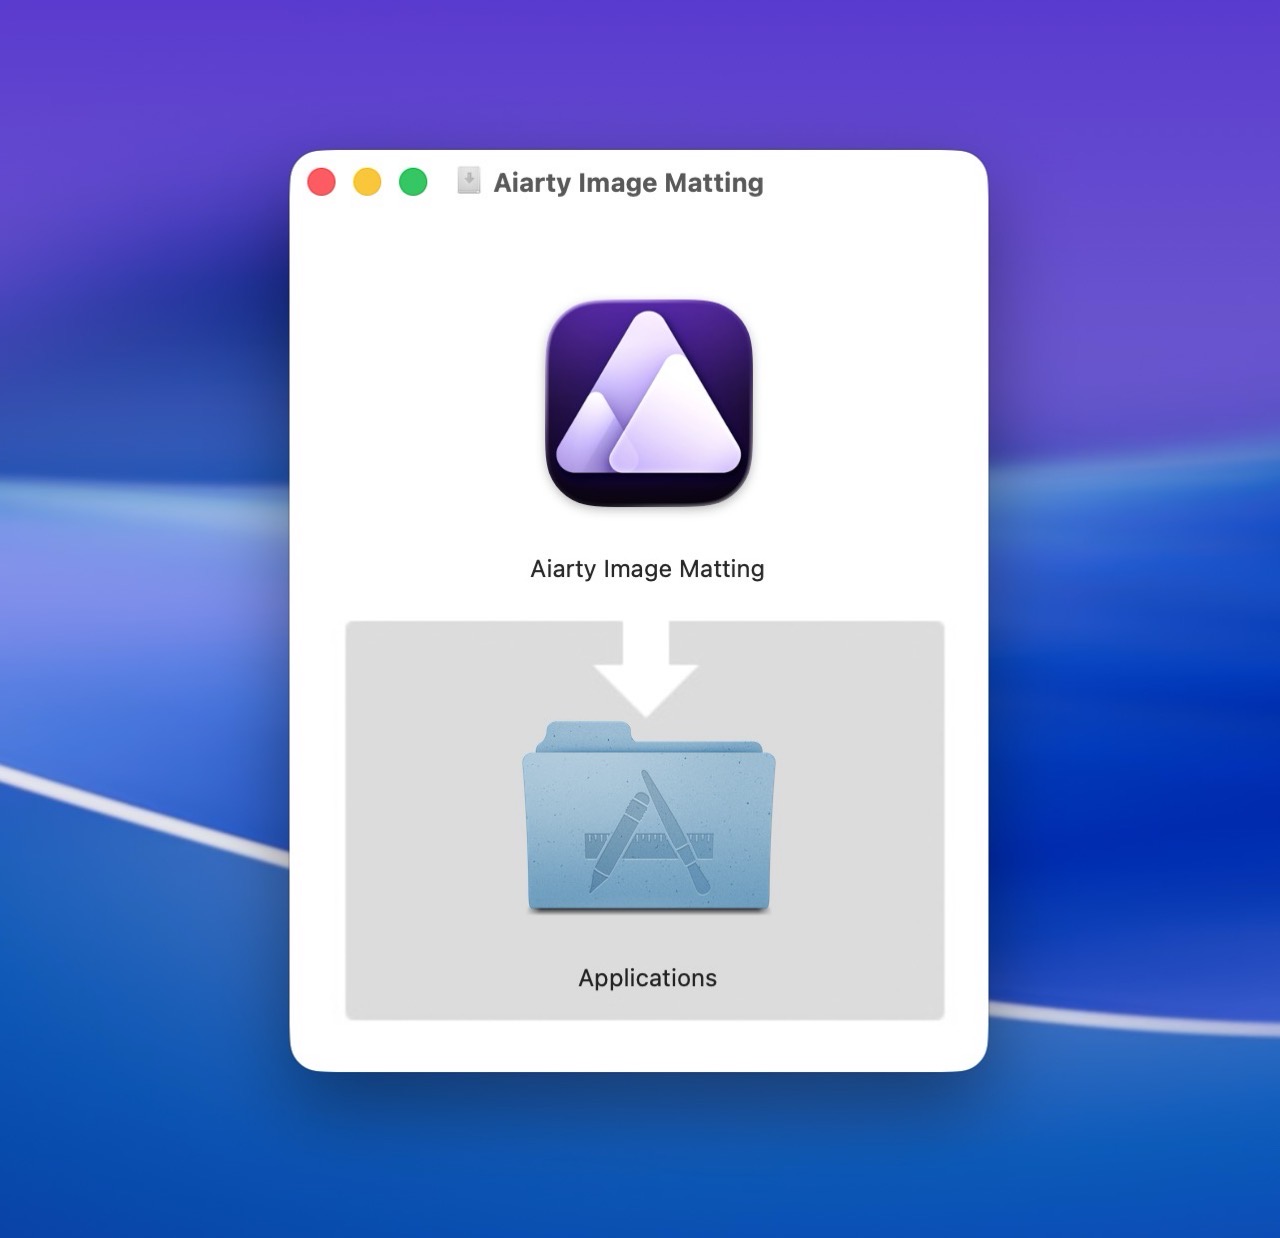This screenshot has height=1238, width=1280.
Task: Select the "Applications" folder name label
Action: click(647, 978)
